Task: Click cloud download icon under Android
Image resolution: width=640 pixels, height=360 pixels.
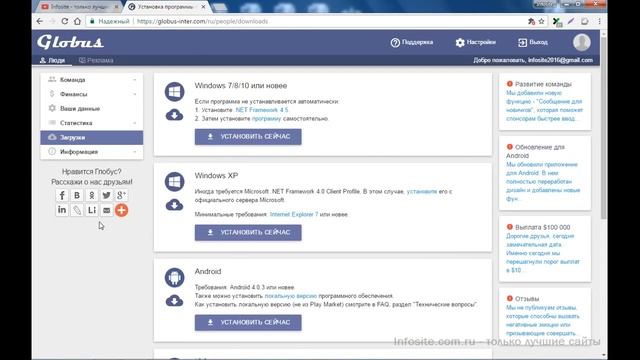Action: [x=174, y=301]
